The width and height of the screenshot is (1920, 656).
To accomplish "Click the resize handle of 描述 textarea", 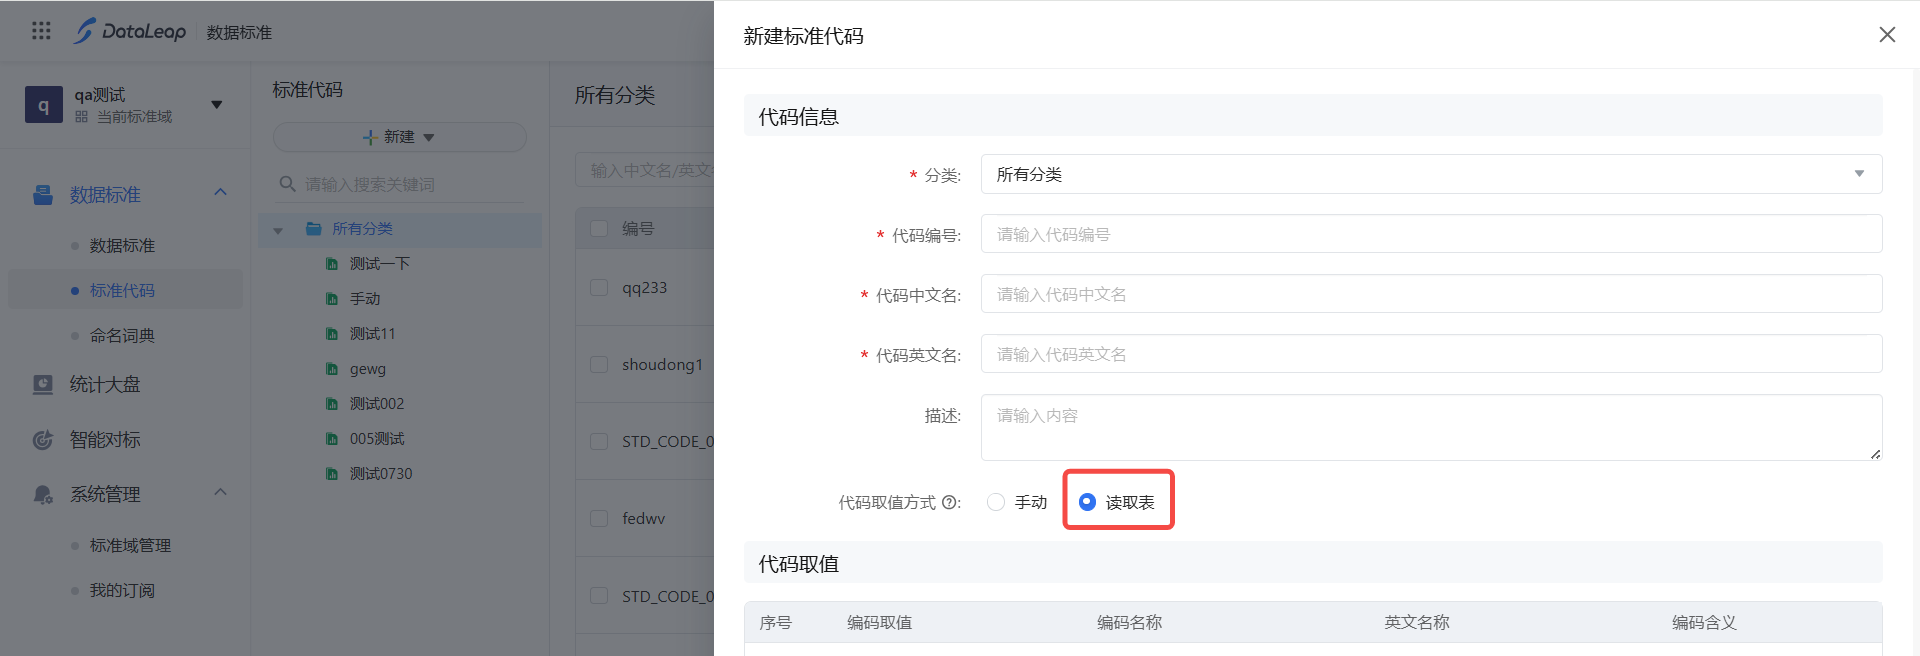I will pos(1875,454).
